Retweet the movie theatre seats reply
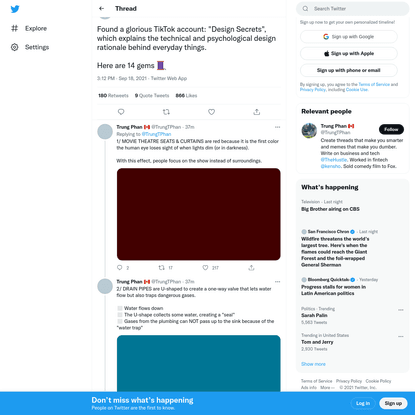415x415 pixels. (162, 268)
